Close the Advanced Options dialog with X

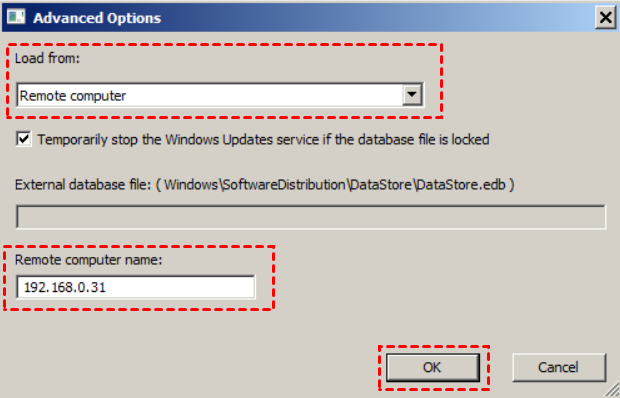[605, 17]
